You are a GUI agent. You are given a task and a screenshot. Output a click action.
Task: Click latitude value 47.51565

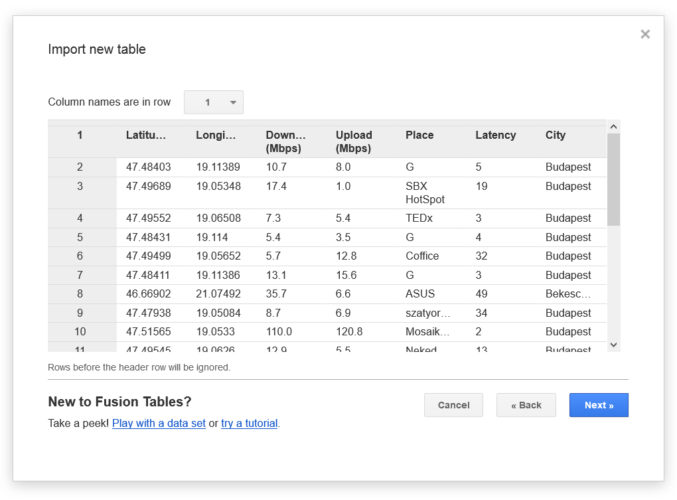[148, 332]
